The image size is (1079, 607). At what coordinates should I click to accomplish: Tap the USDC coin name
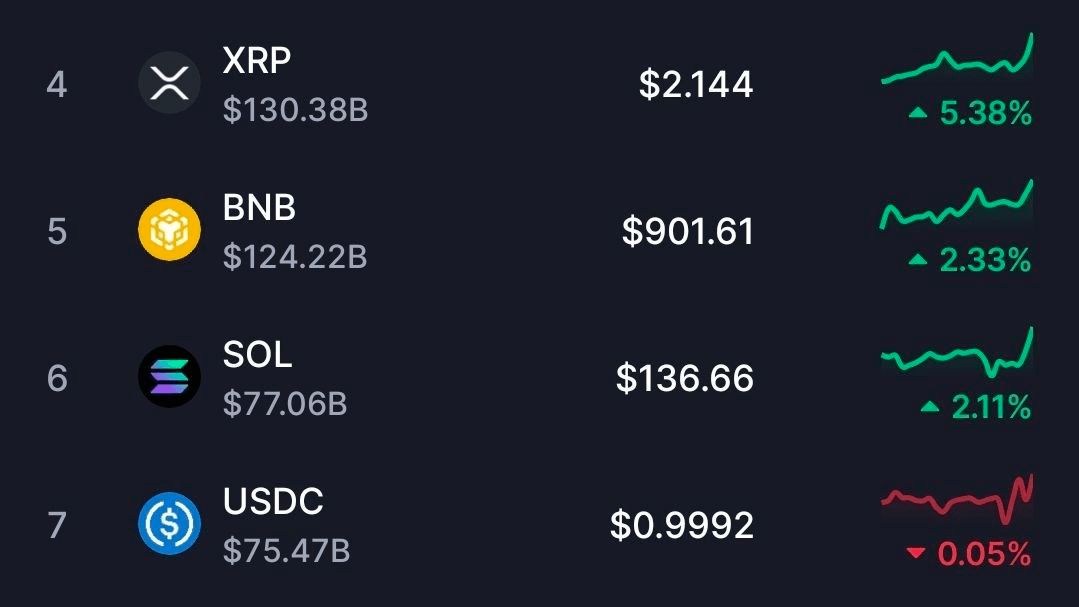point(273,501)
